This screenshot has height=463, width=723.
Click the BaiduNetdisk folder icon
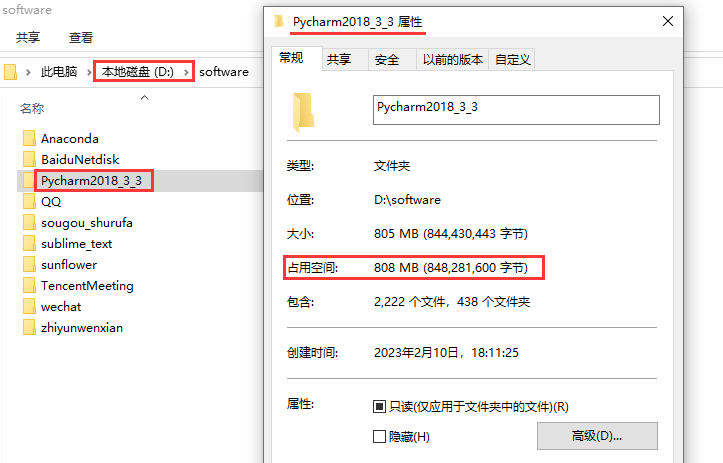[x=29, y=160]
